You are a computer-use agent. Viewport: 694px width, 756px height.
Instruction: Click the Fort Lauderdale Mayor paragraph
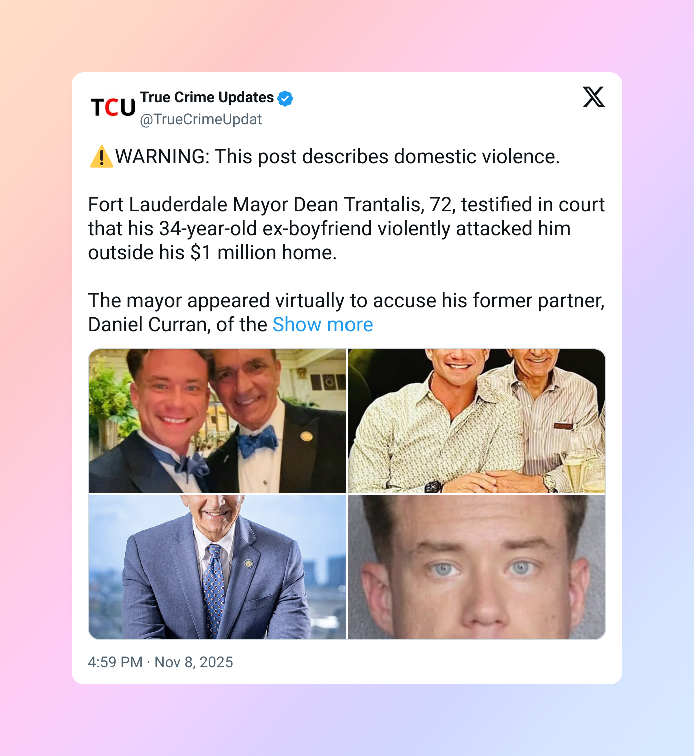(346, 229)
